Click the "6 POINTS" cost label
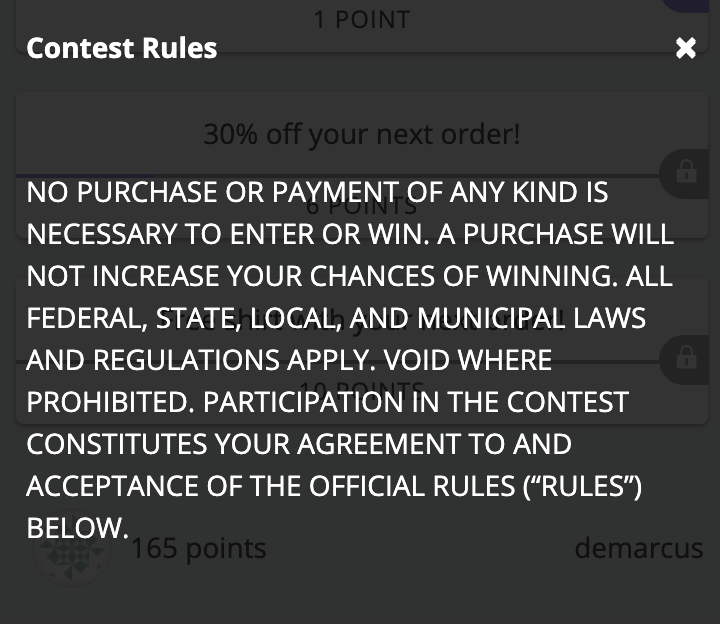Screen dimensions: 720x624 (361, 207)
